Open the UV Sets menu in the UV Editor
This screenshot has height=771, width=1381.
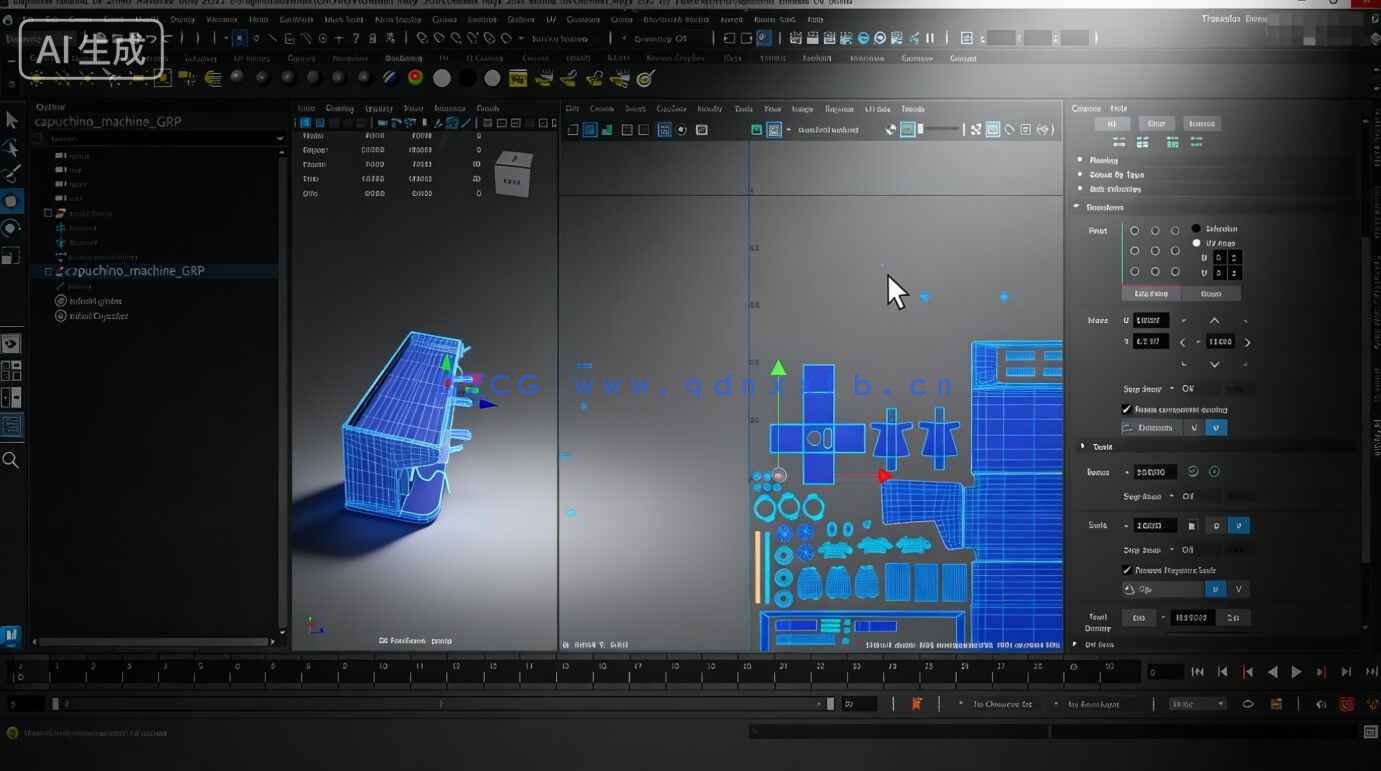(x=876, y=108)
